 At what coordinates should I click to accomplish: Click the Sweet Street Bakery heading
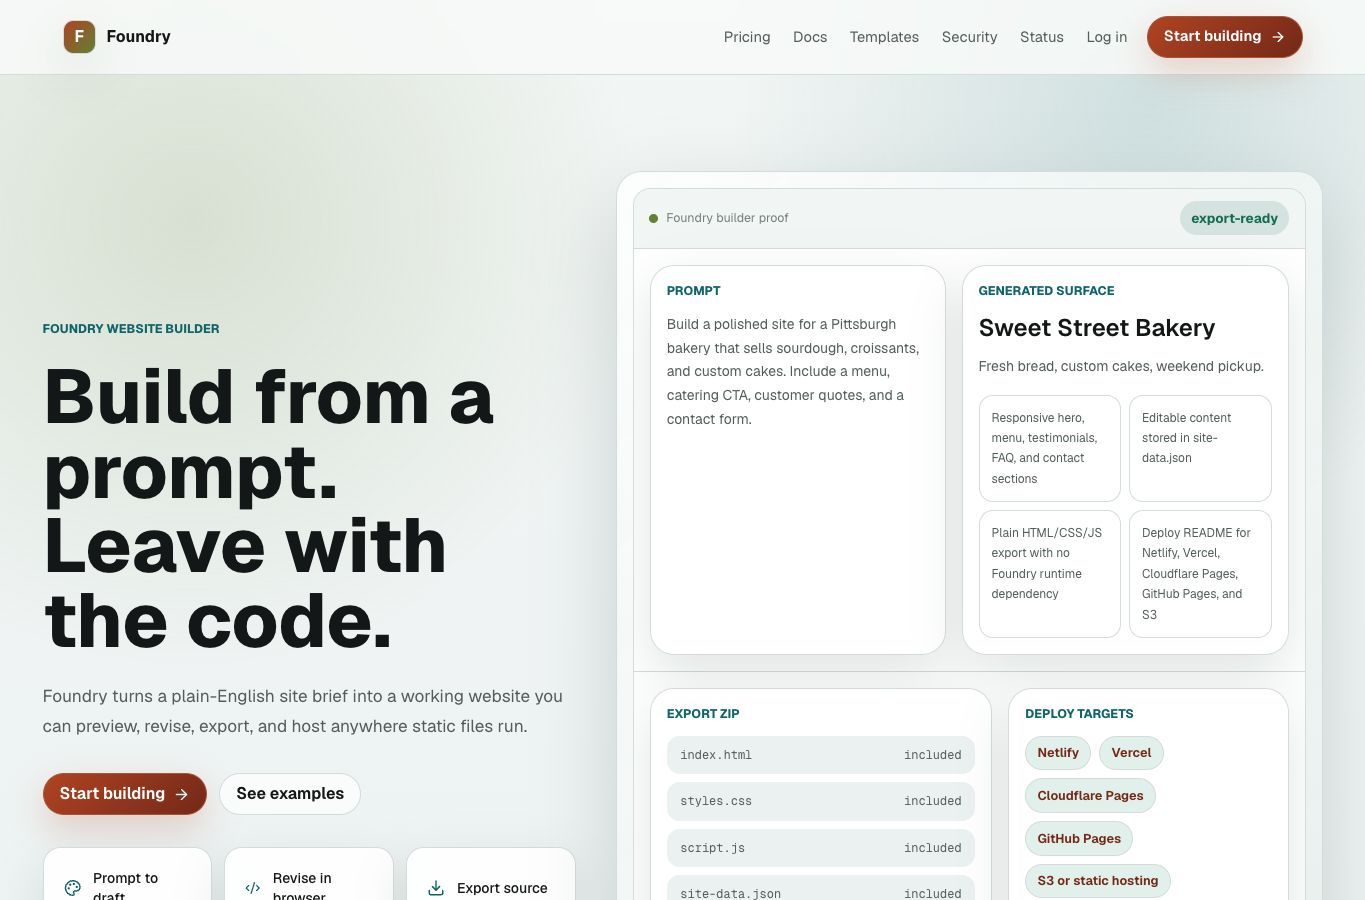click(1096, 328)
